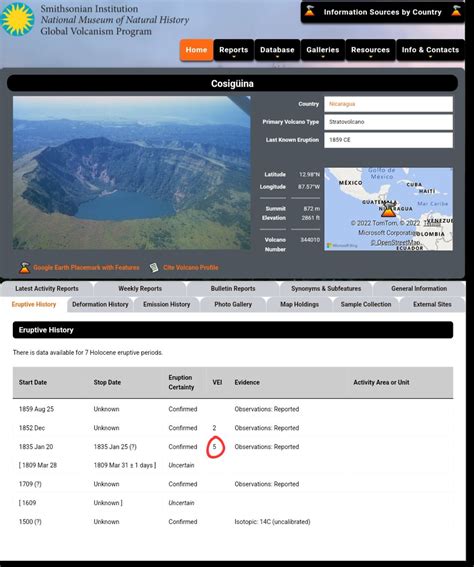Screen dimensions: 474x567
Task: Expand the Database menu
Action: 277,50
